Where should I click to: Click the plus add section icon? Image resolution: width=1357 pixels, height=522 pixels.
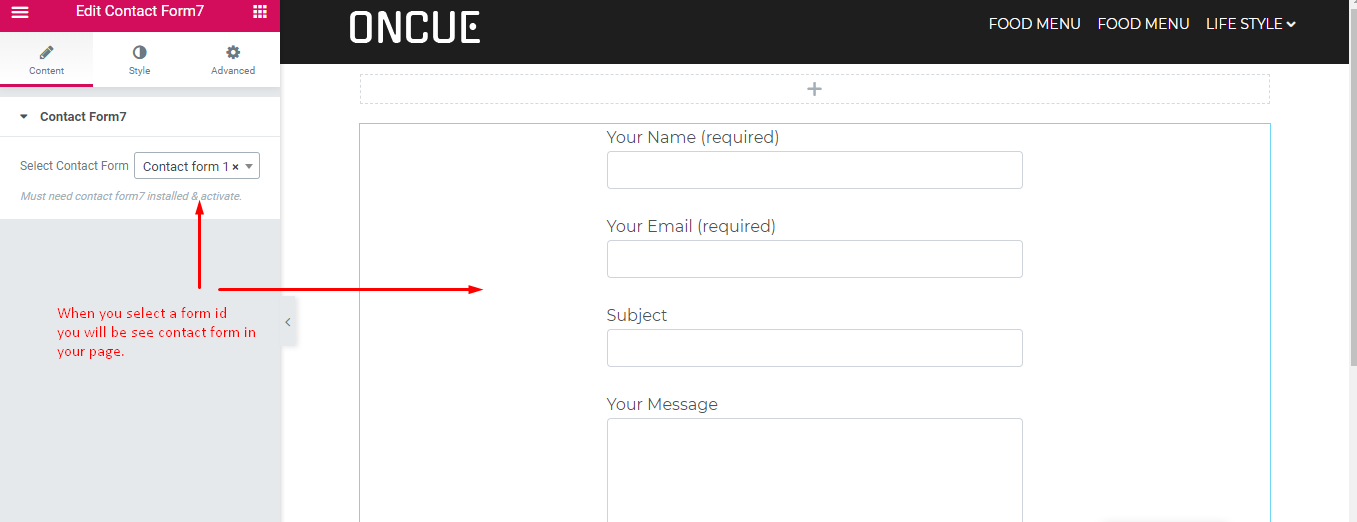click(814, 89)
